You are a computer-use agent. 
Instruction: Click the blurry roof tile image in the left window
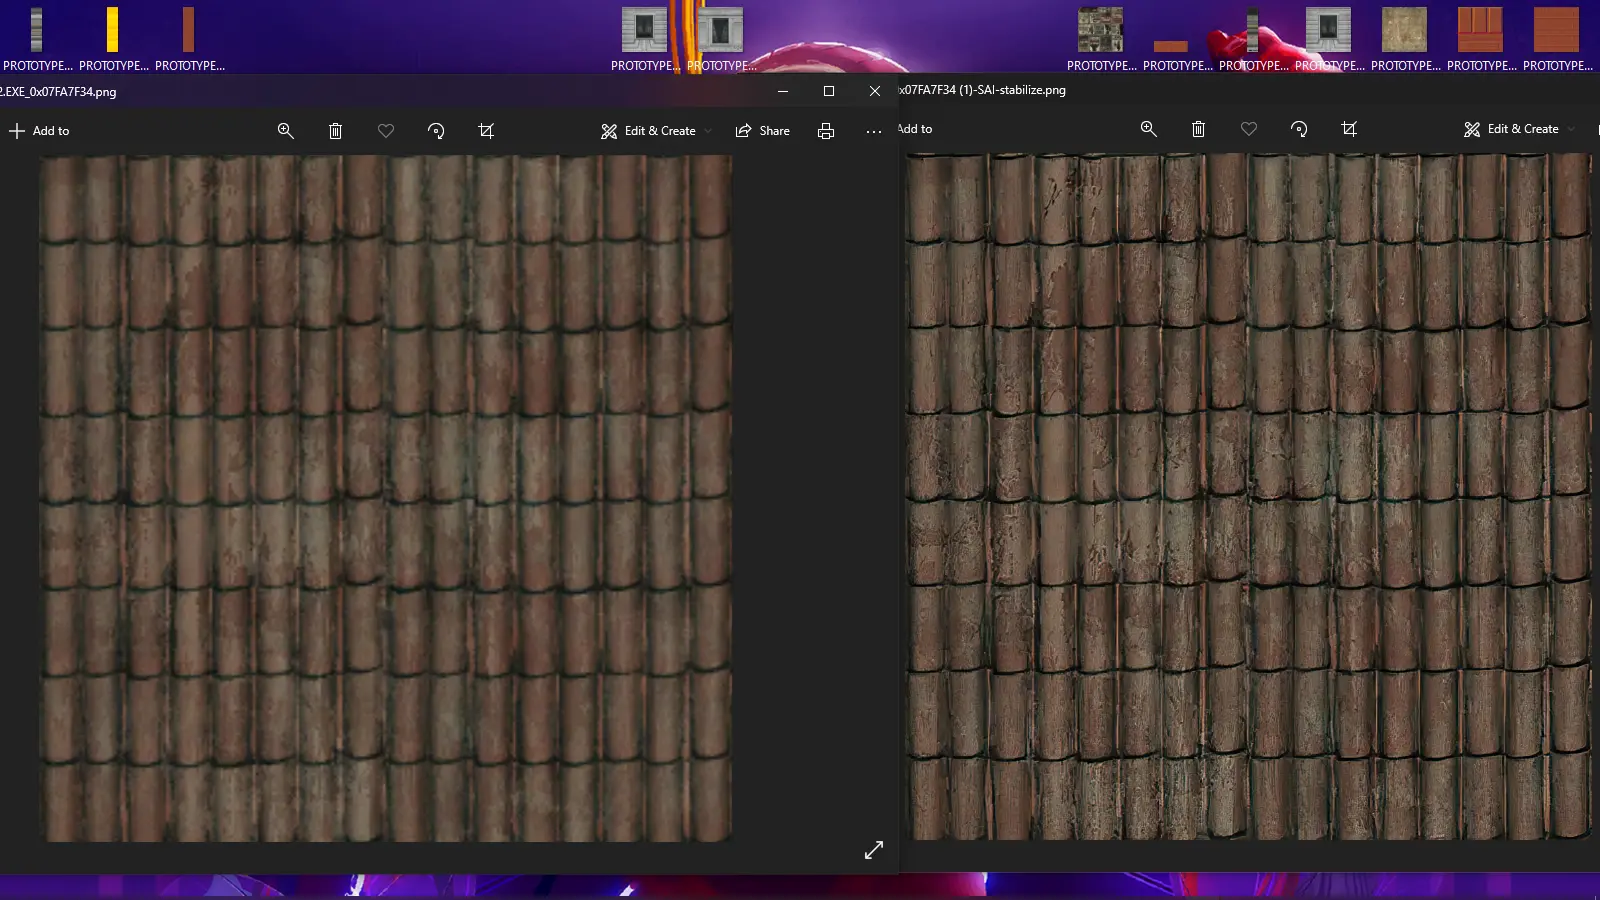pos(385,498)
